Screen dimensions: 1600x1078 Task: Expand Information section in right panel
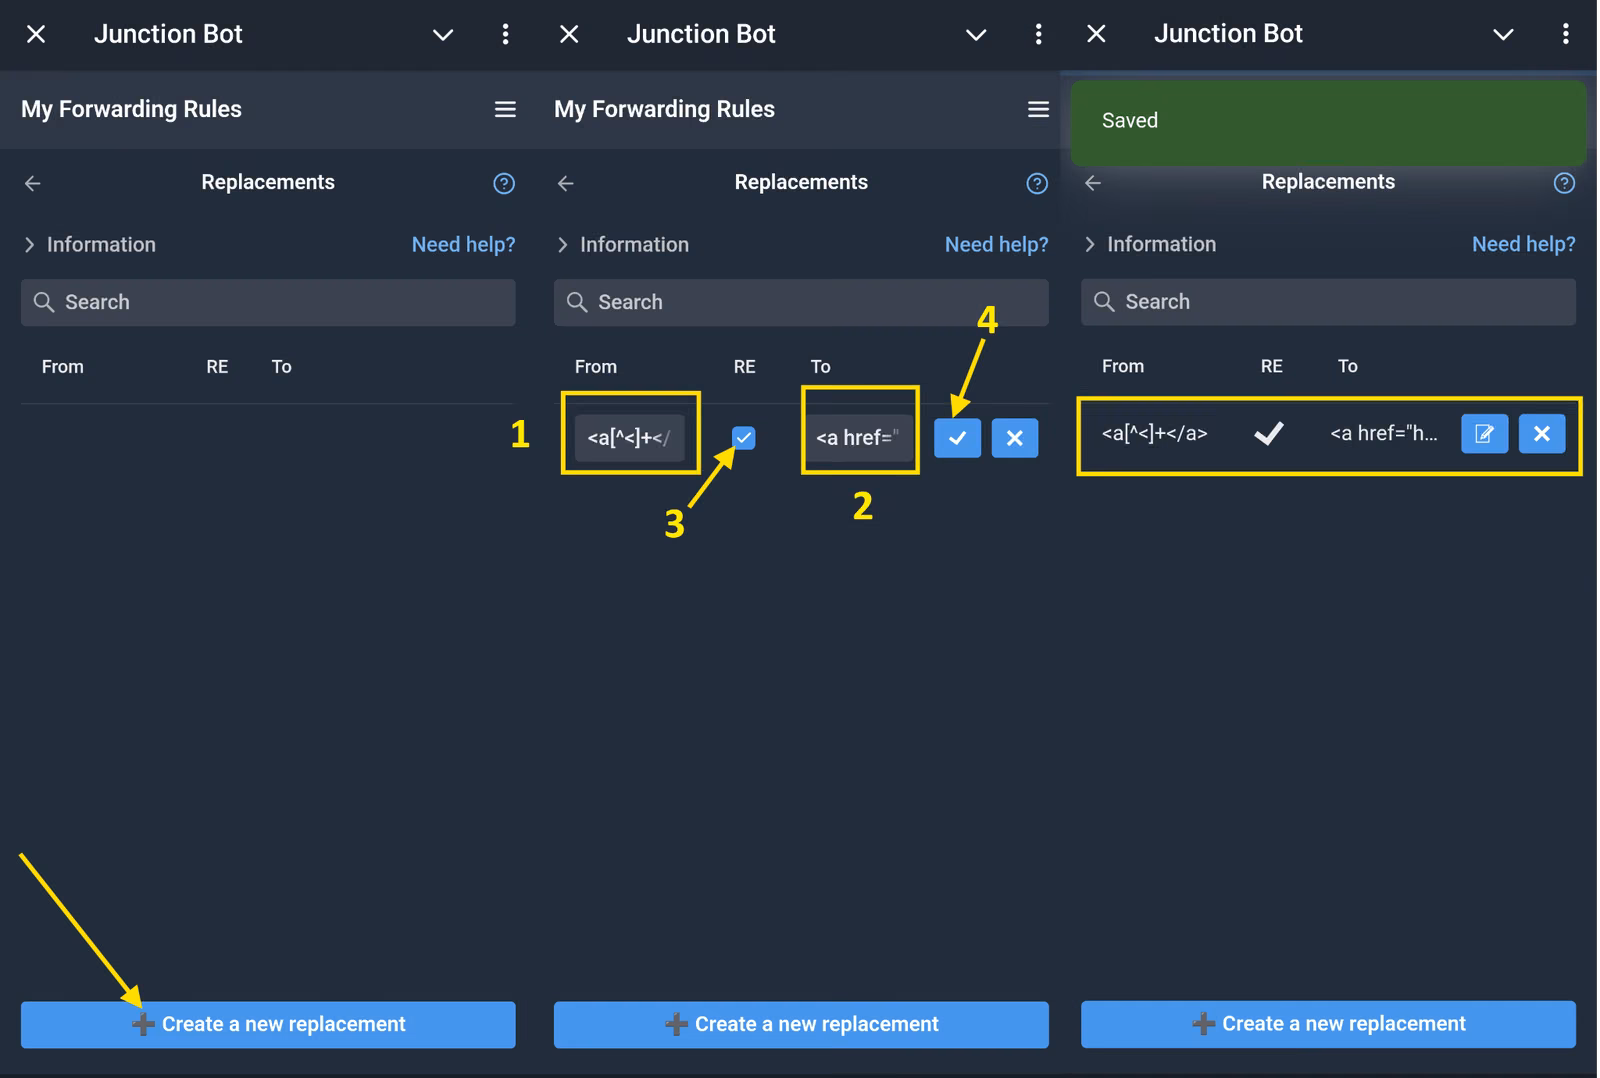click(1149, 244)
